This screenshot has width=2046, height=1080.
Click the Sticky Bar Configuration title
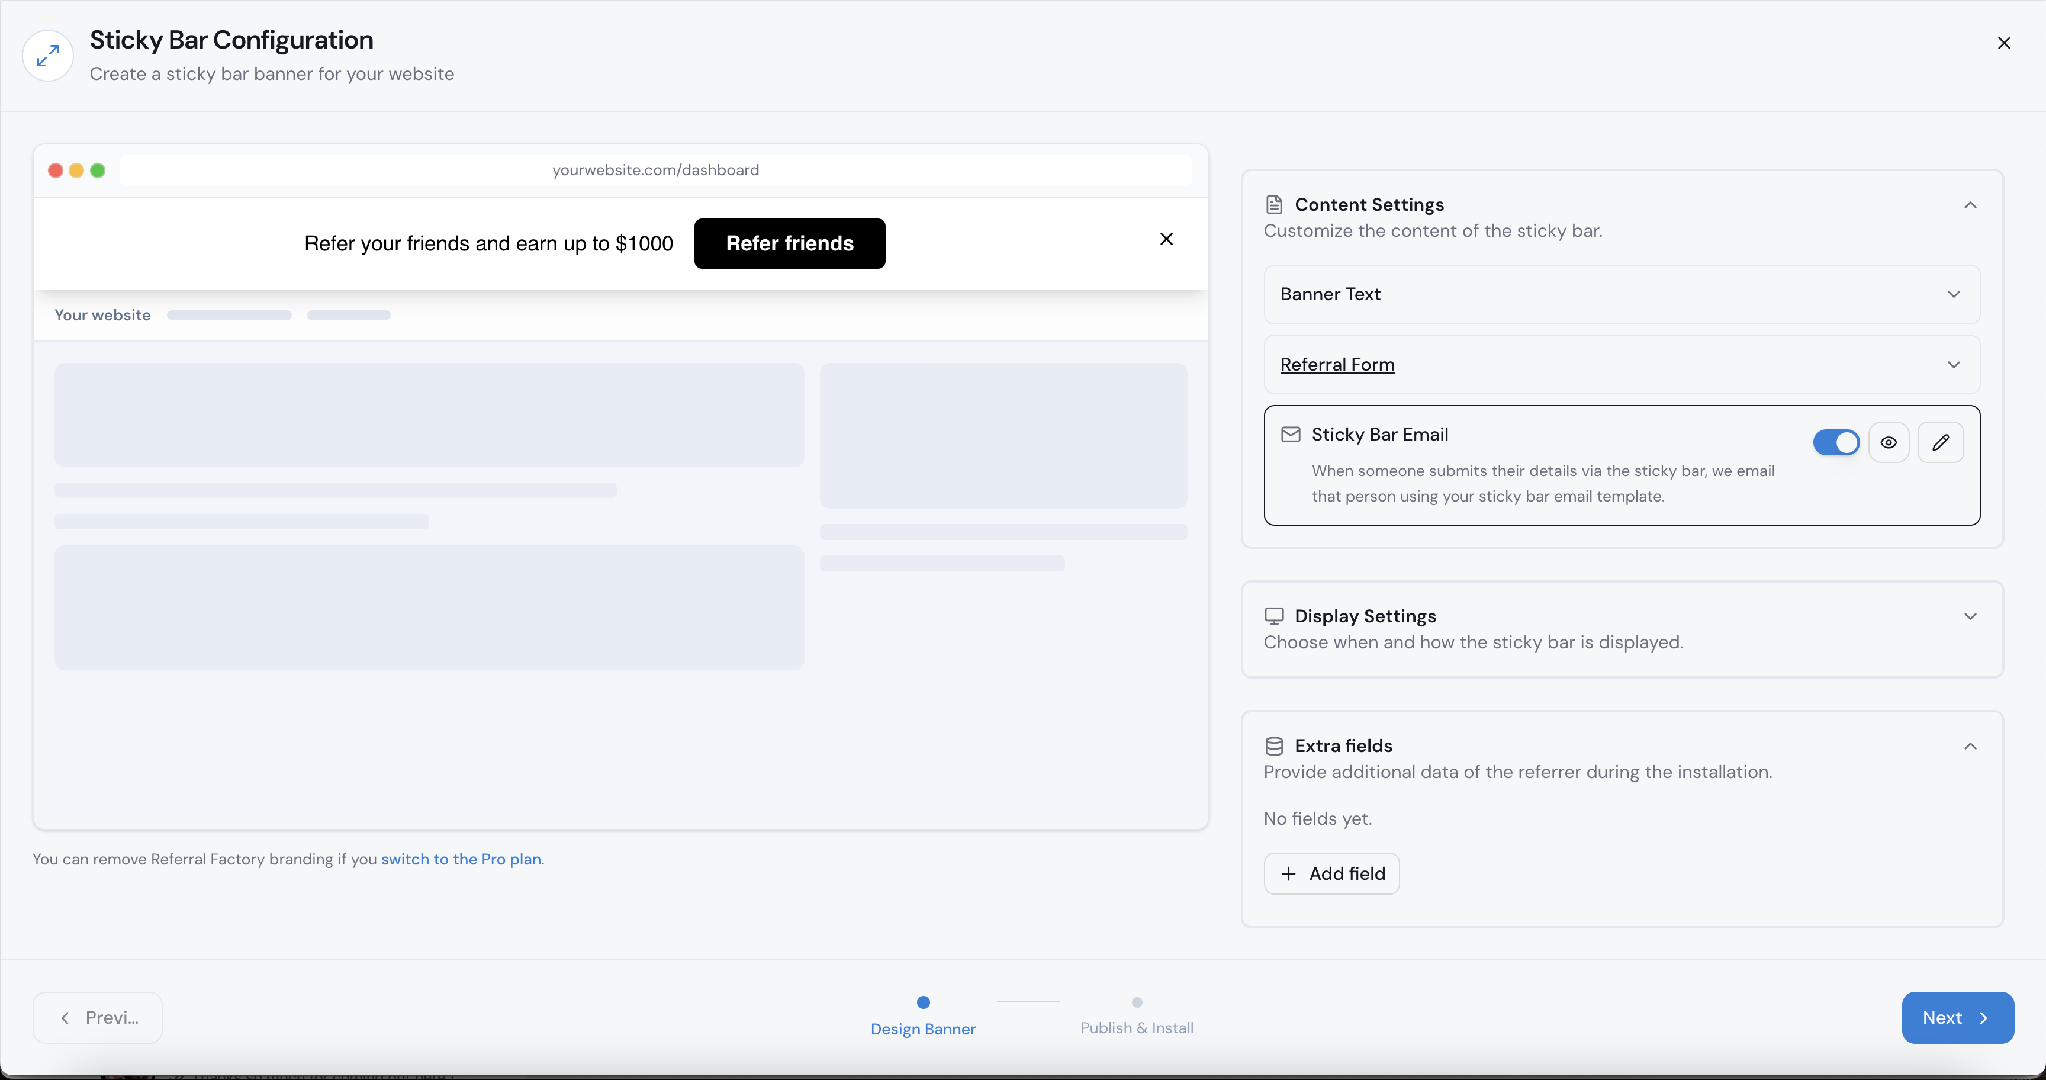231,40
